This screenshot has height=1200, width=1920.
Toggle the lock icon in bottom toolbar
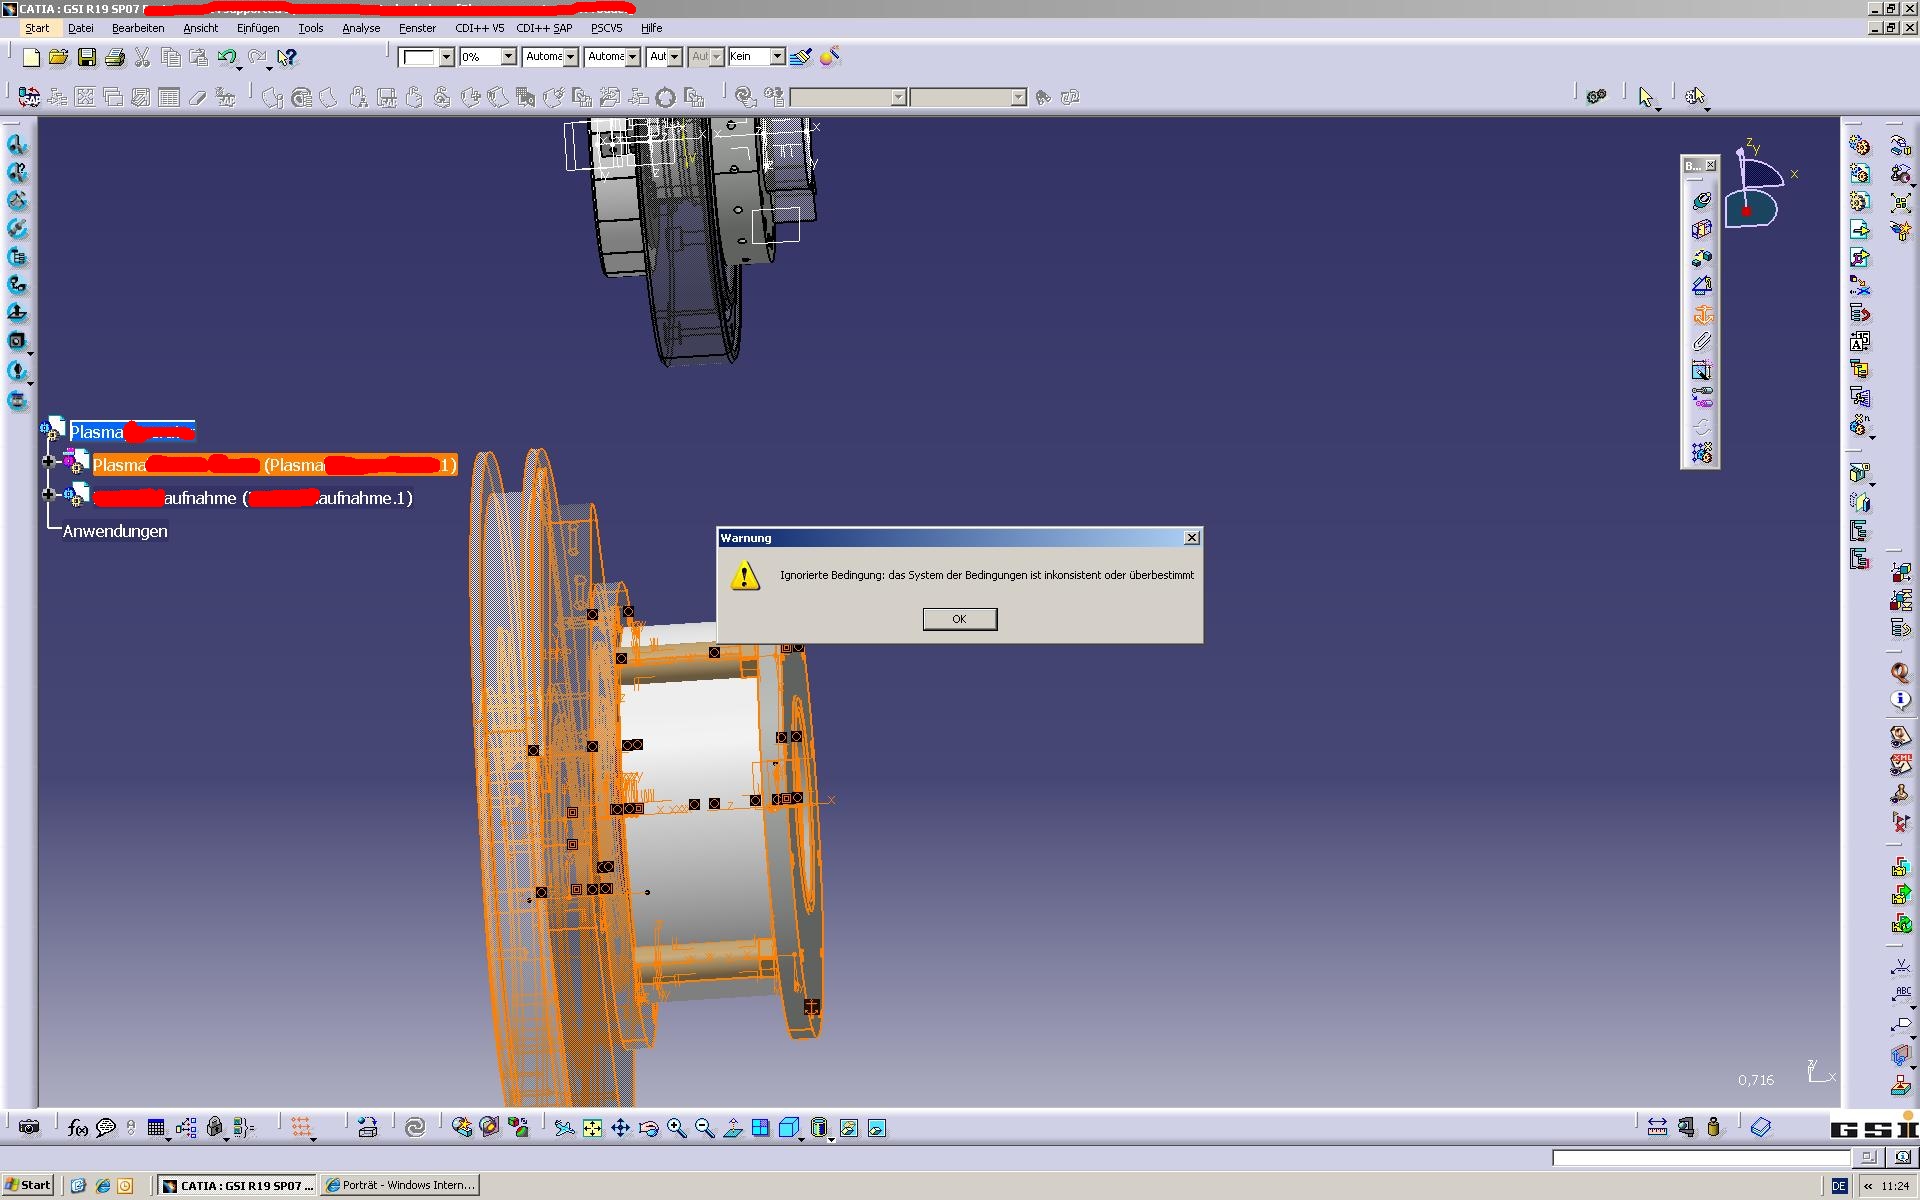coord(214,1128)
